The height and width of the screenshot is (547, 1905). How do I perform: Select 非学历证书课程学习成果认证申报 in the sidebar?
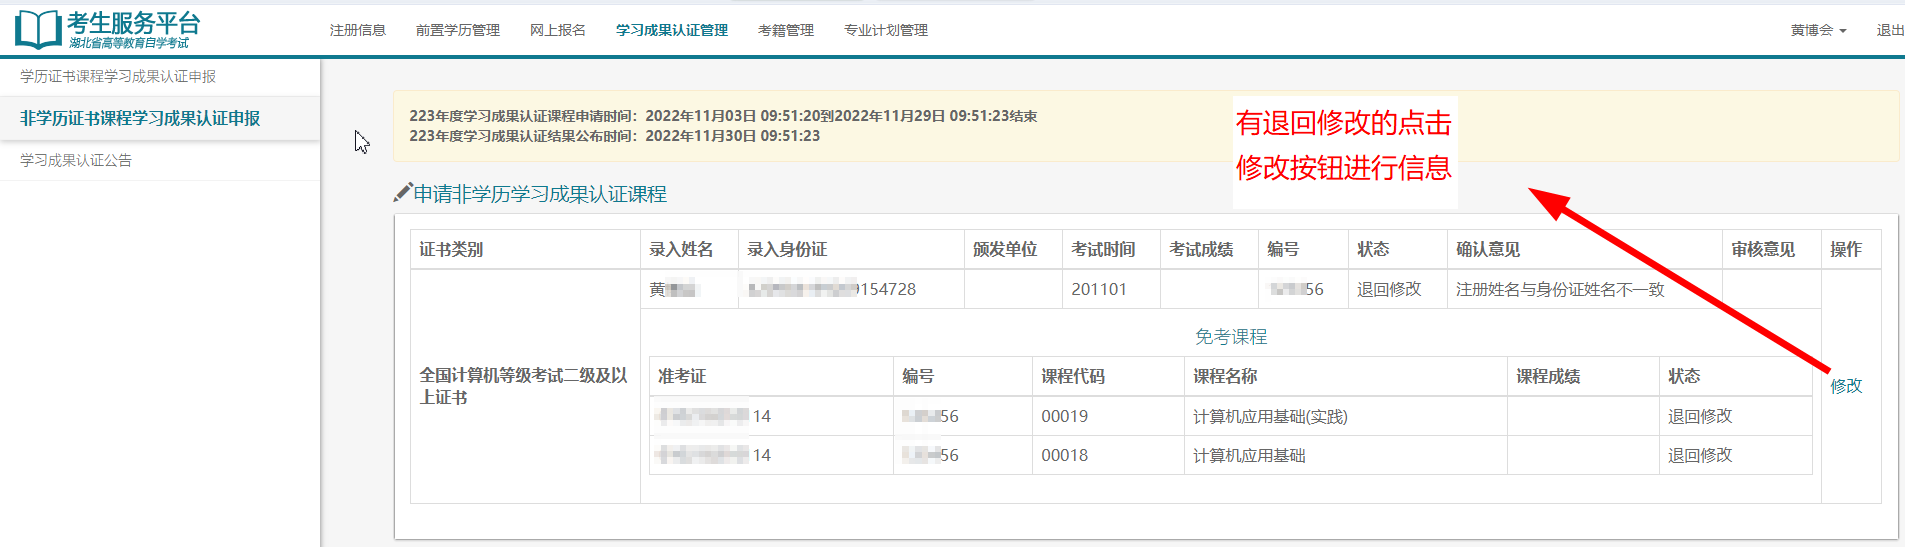pyautogui.click(x=140, y=118)
